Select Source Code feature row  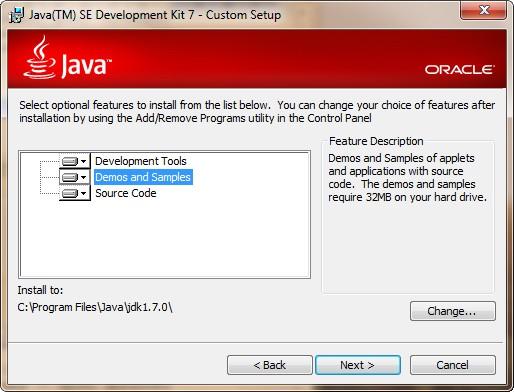pyautogui.click(x=126, y=193)
